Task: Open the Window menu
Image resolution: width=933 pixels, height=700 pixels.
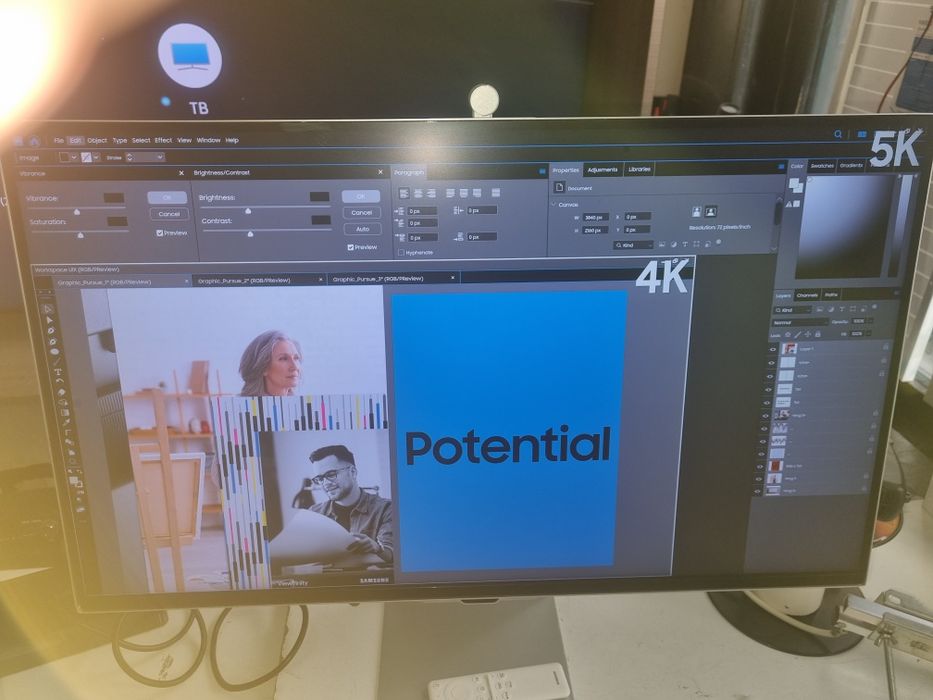Action: [208, 140]
